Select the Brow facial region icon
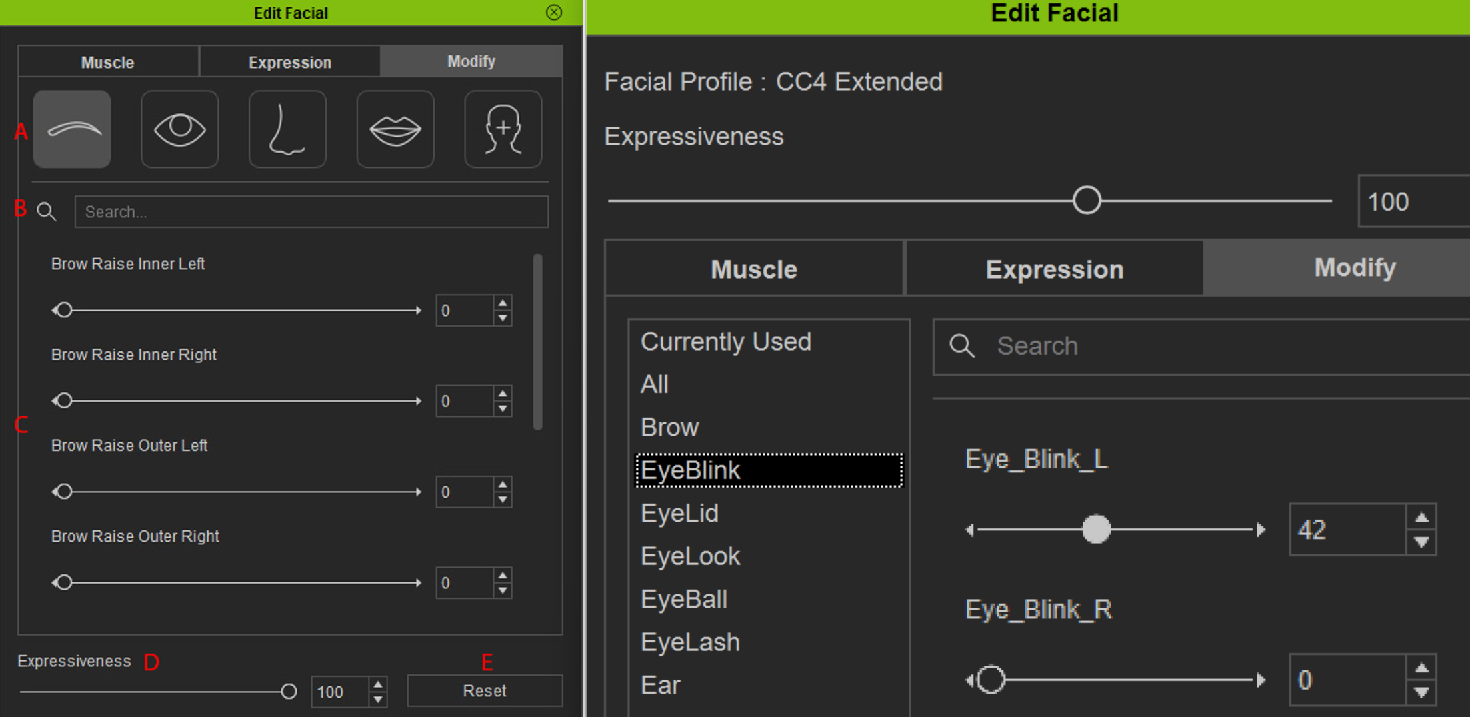Image resolution: width=1470 pixels, height=717 pixels. [72, 129]
